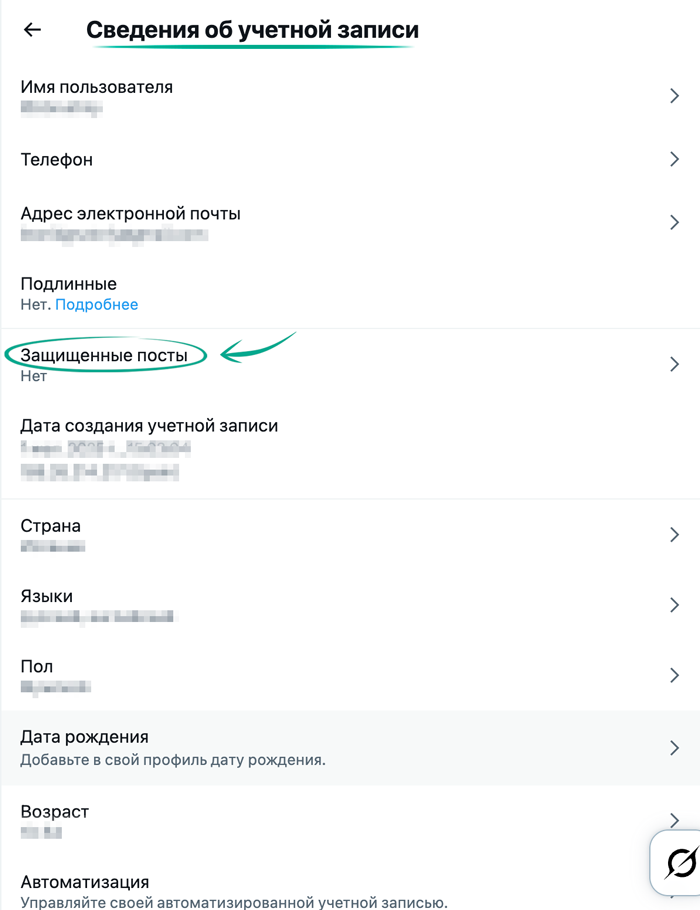Click the Телефон label
Viewport: 700px width, 910px height.
[57, 159]
